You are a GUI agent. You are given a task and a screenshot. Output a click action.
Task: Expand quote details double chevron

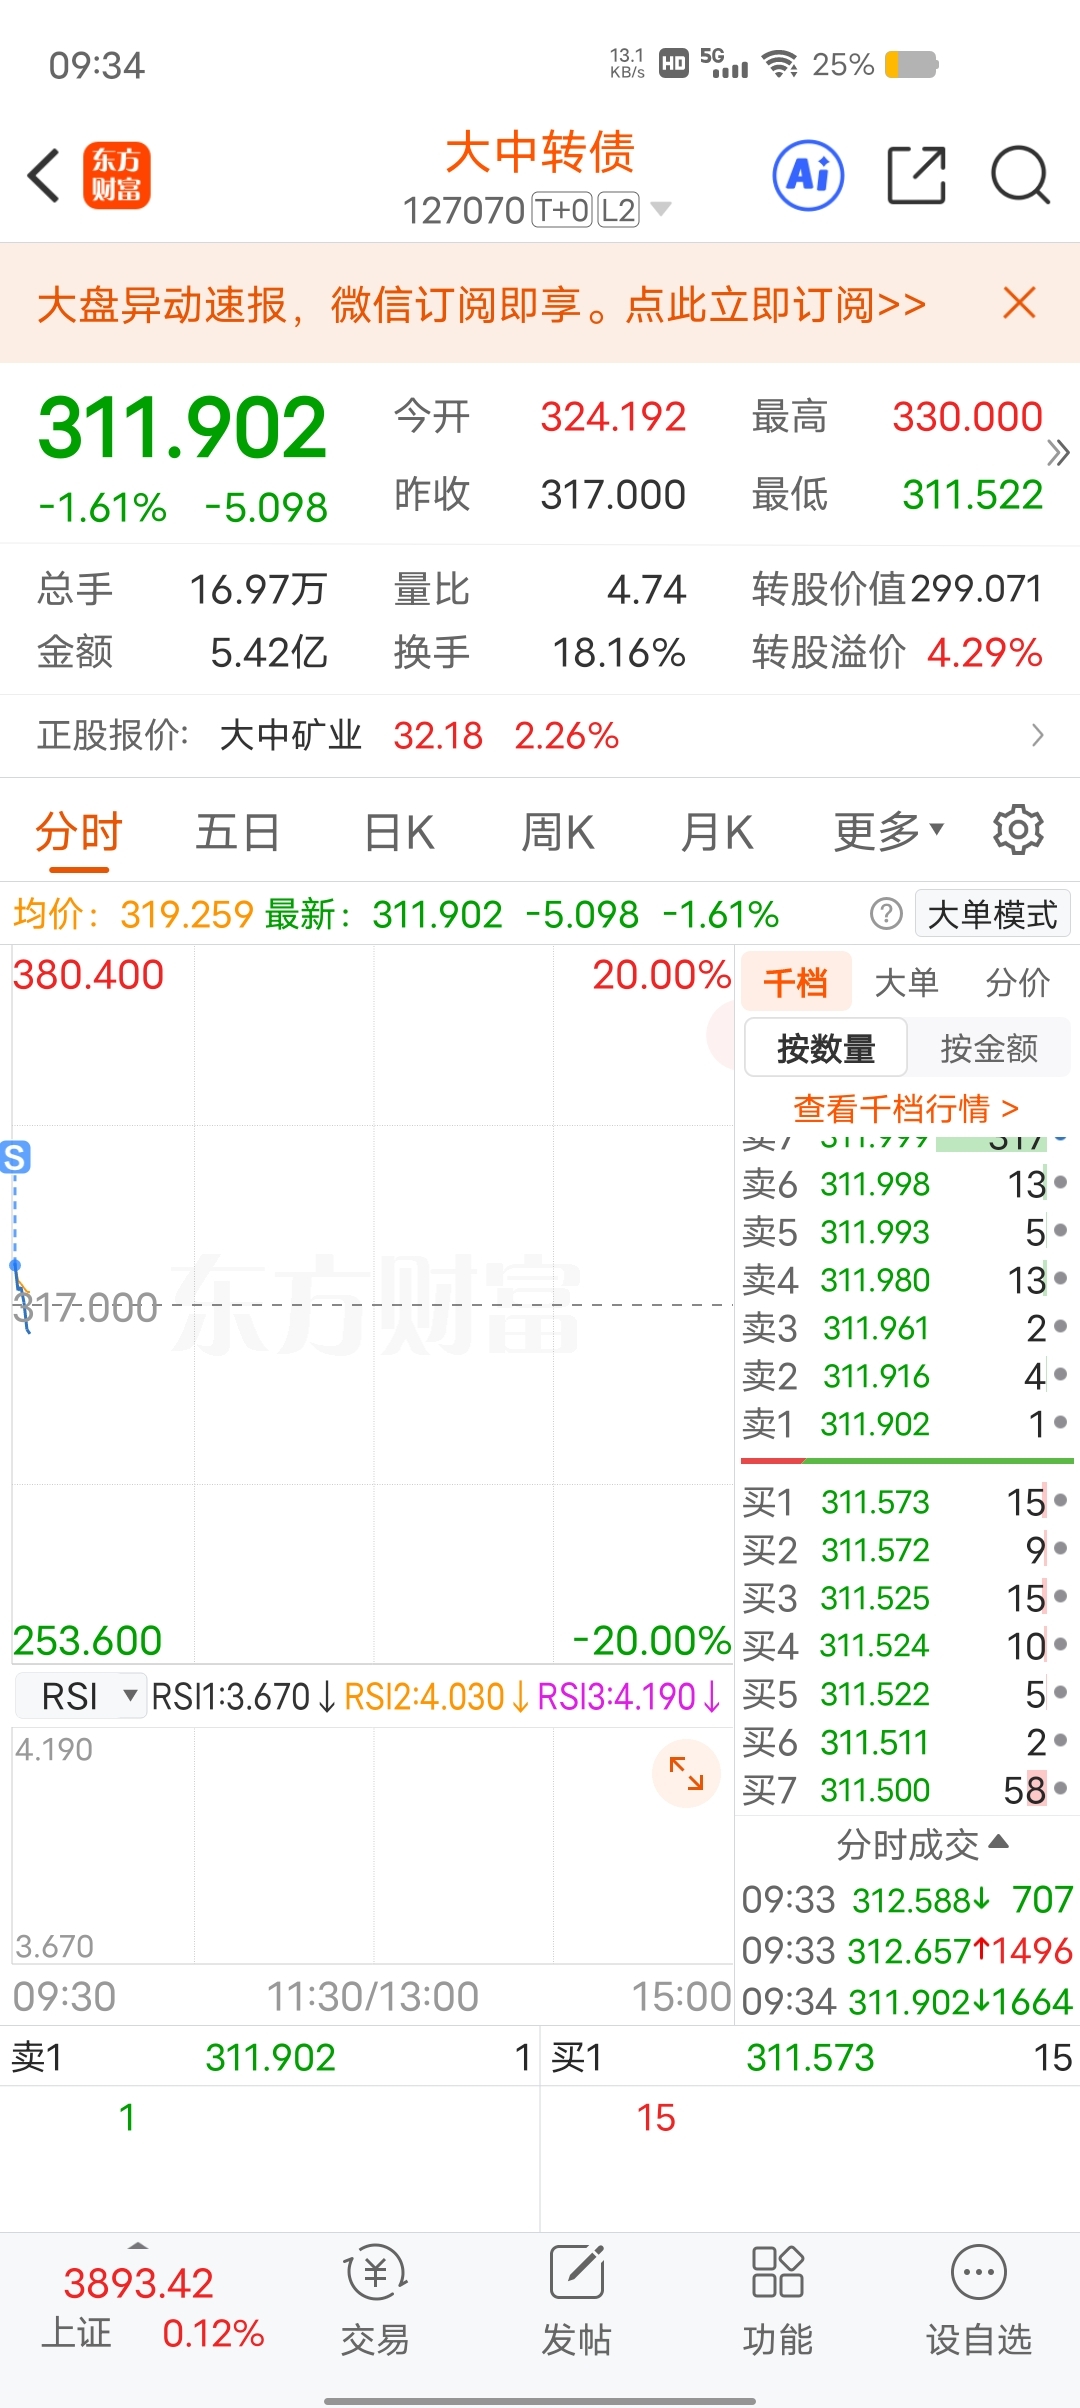click(1058, 454)
